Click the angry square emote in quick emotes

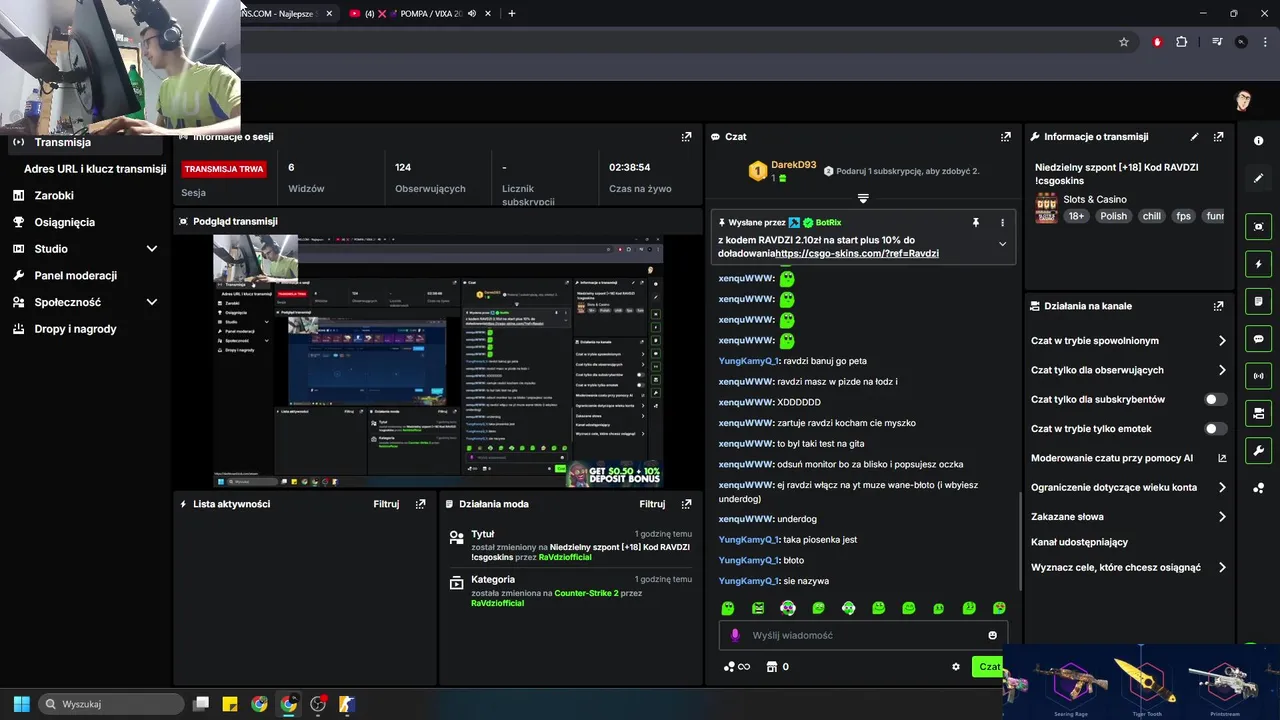coord(758,608)
